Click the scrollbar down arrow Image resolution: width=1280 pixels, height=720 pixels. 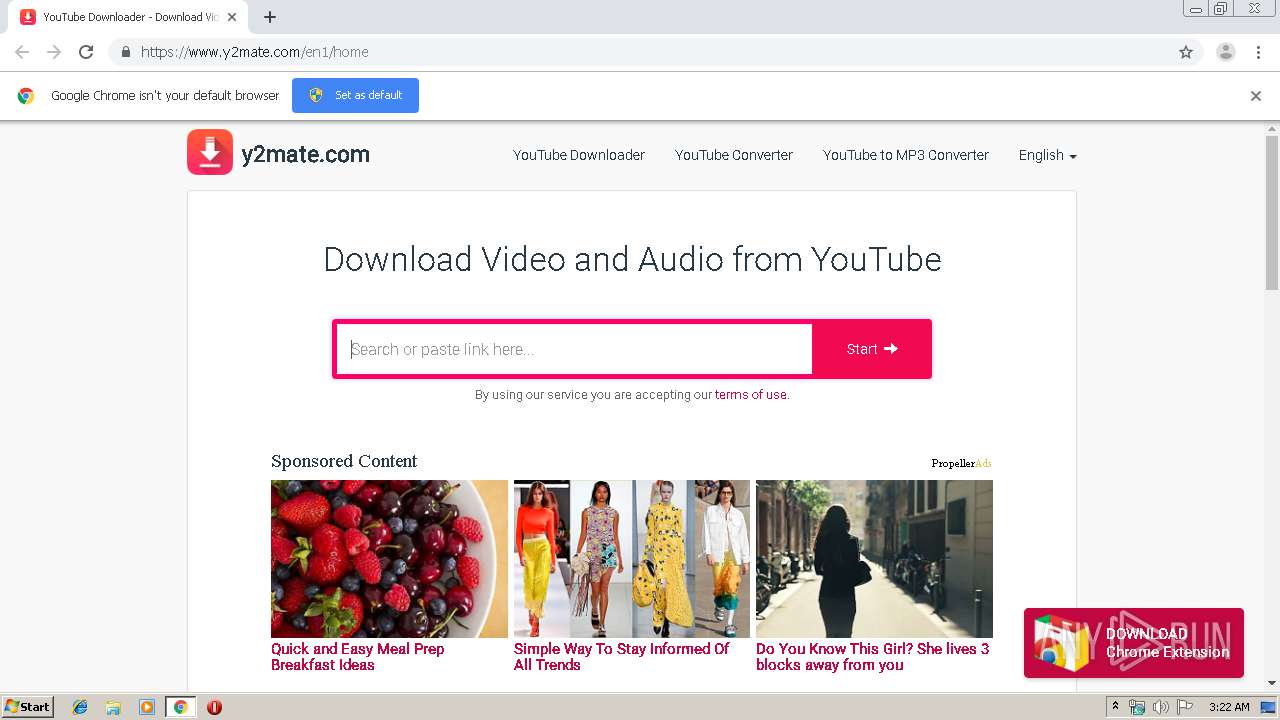tap(1272, 683)
